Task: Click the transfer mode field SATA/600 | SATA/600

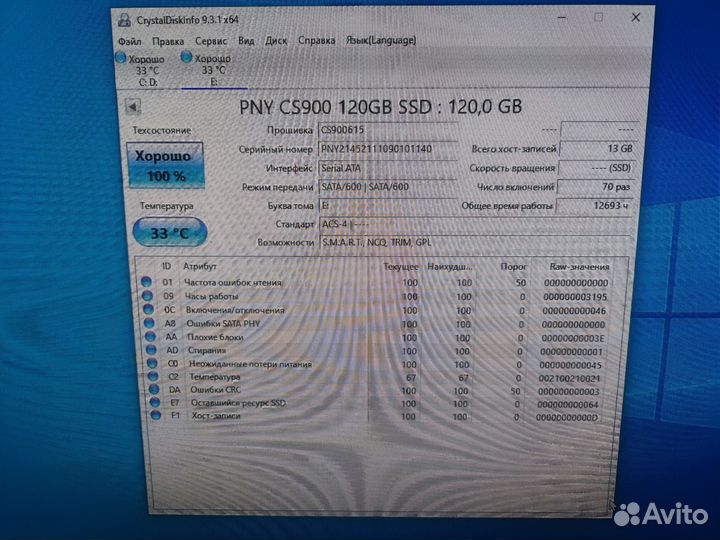Action: pyautogui.click(x=387, y=187)
